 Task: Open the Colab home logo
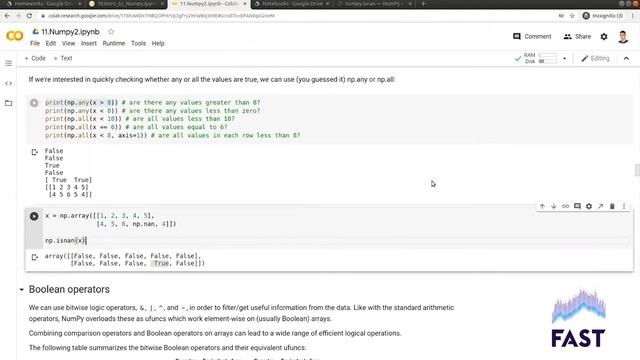click(x=15, y=36)
